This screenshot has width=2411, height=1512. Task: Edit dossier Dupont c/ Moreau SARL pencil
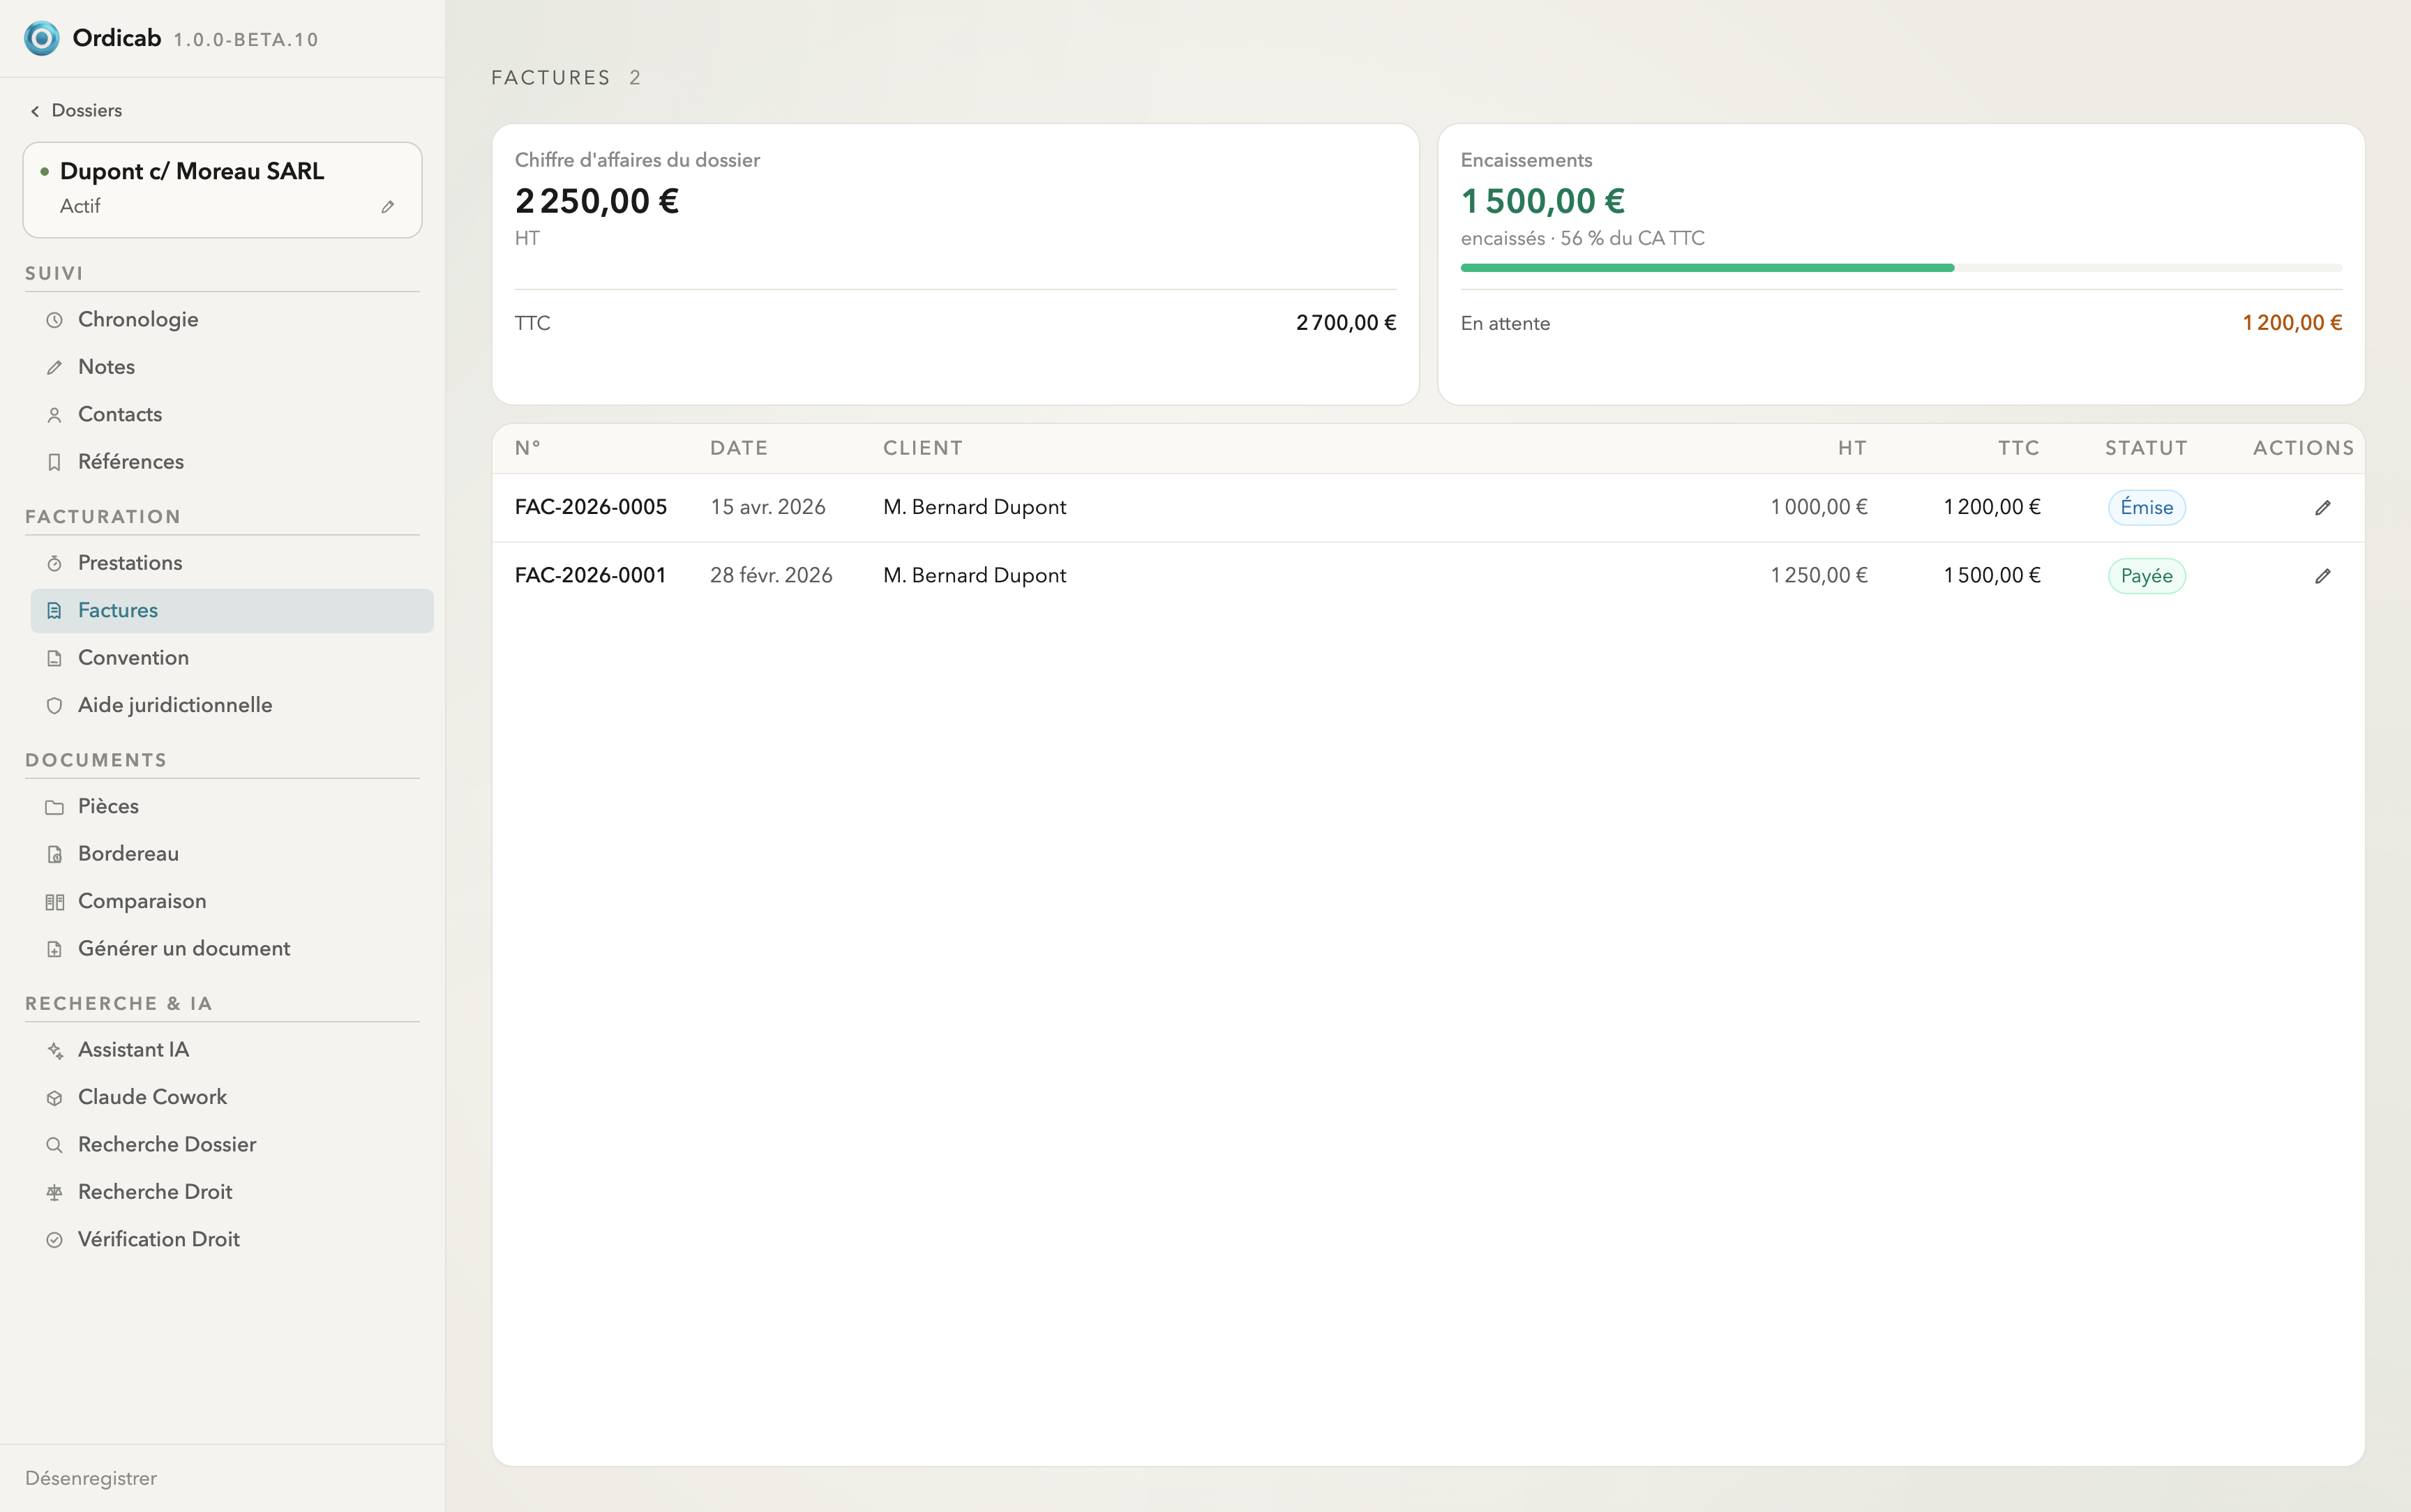click(x=388, y=207)
